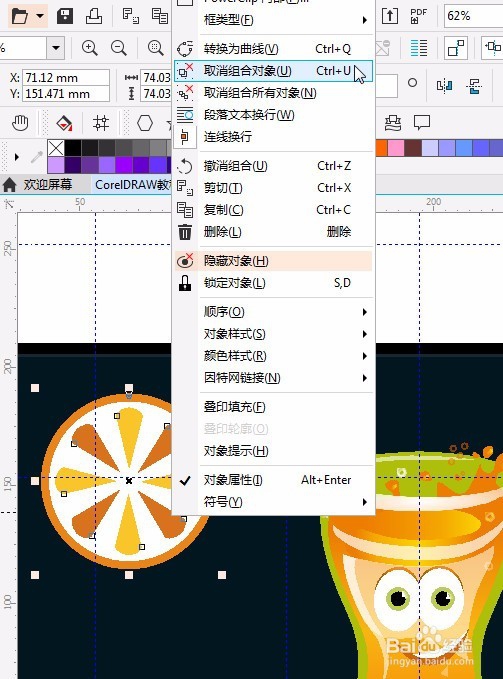Viewport: 503px width, 679px height.
Task: Select the Smart Fill bucket tool
Action: point(64,123)
